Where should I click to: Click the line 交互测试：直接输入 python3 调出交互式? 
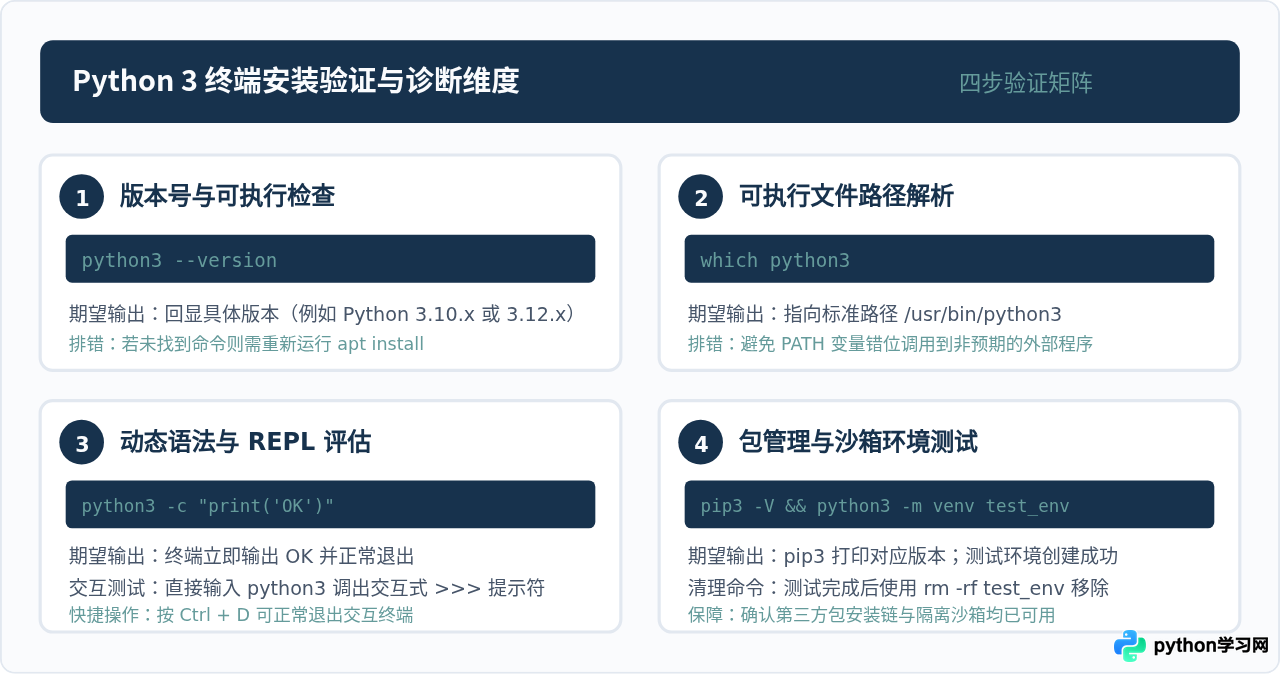tap(307, 588)
